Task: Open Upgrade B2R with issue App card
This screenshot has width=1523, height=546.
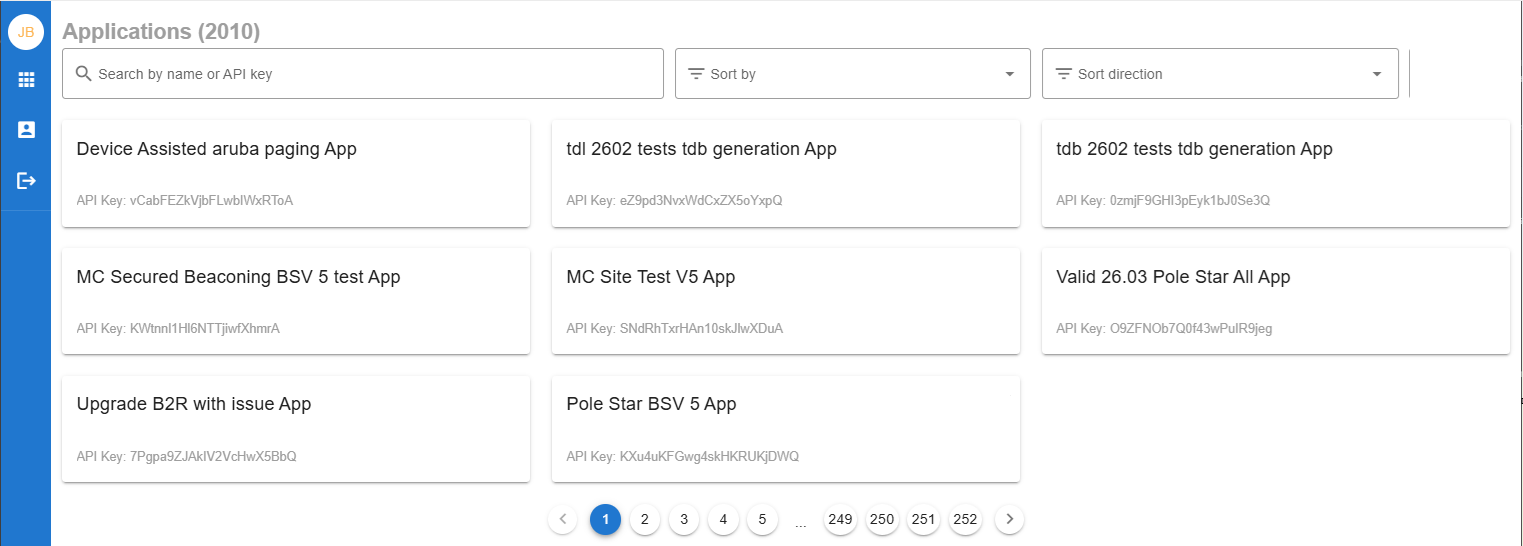Action: click(x=295, y=429)
